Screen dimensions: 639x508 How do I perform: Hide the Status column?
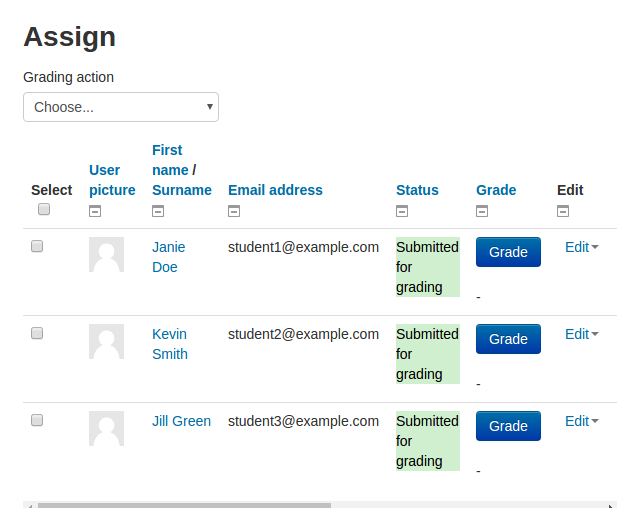[402, 211]
